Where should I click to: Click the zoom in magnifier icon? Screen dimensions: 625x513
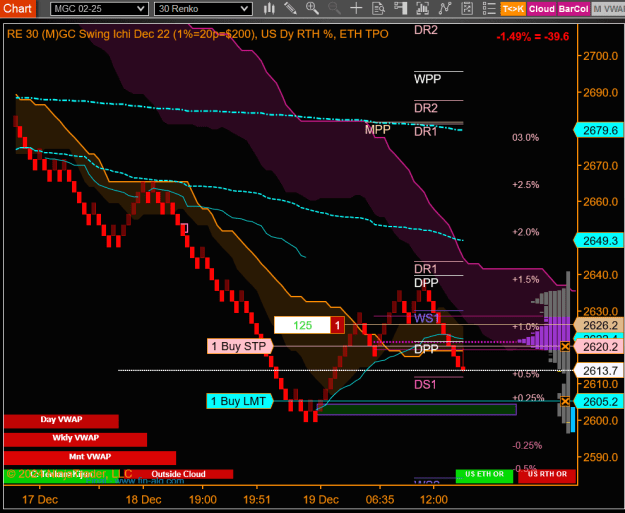312,8
